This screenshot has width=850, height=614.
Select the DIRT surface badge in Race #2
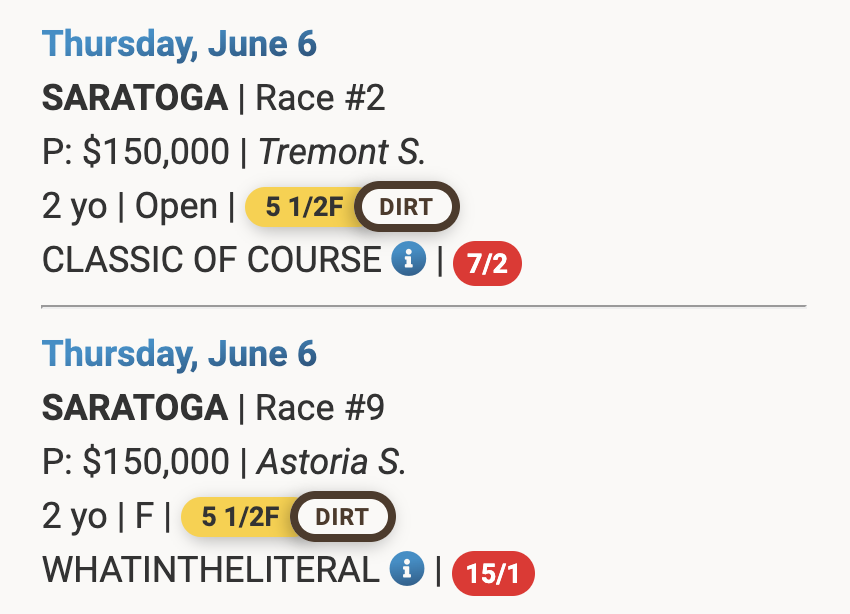click(x=407, y=206)
